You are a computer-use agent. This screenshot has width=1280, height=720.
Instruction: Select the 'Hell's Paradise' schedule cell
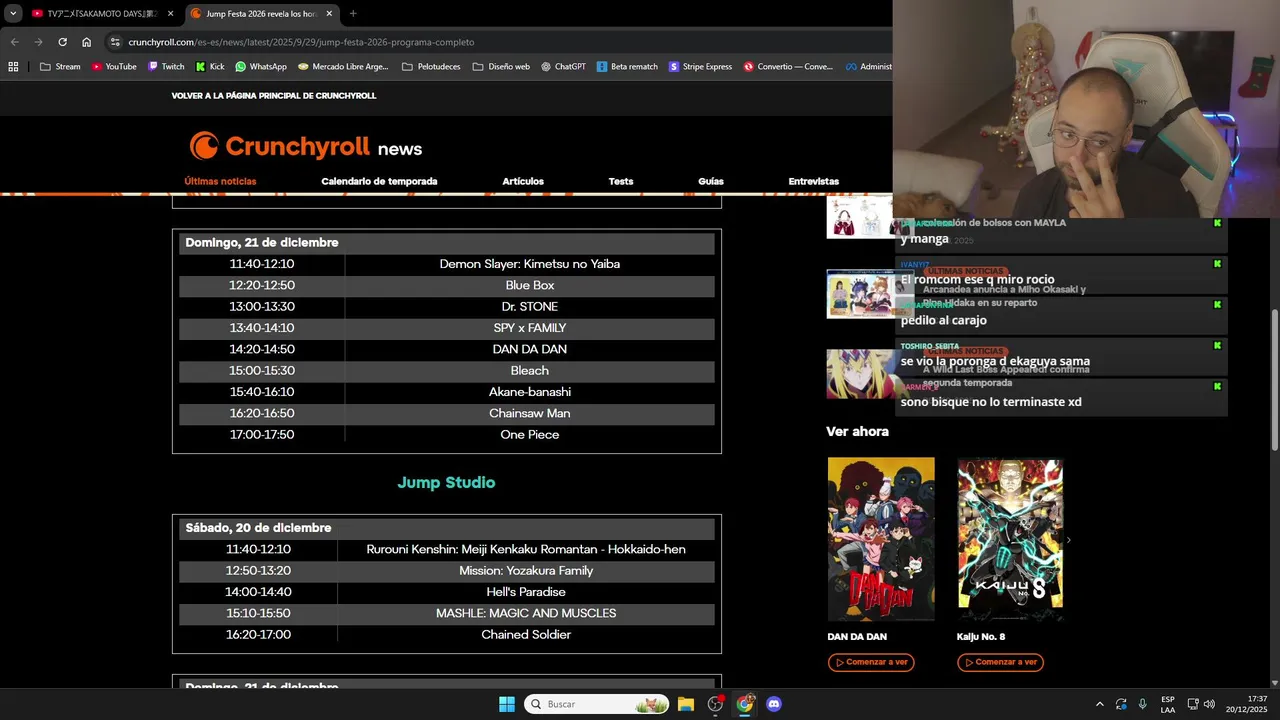click(x=526, y=592)
